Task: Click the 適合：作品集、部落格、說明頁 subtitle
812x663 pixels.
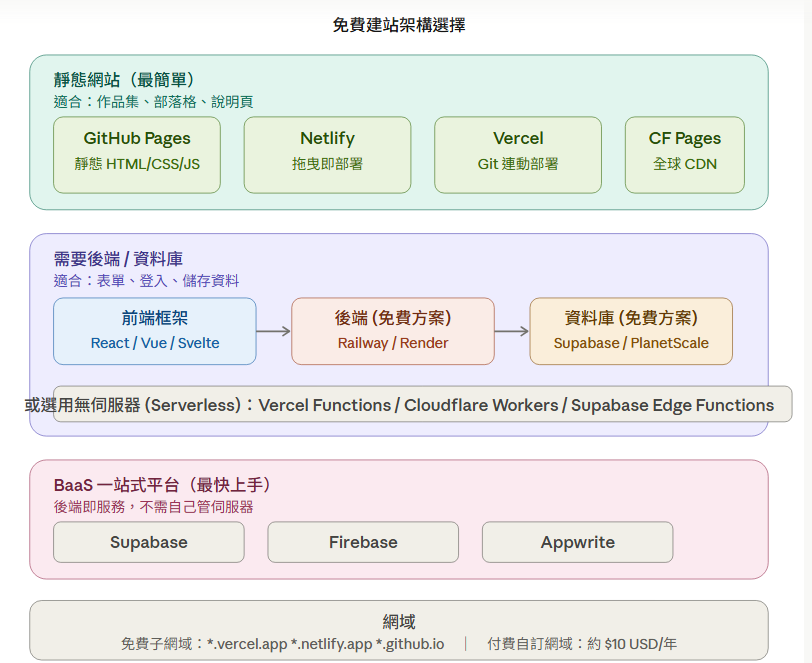Action: pos(153,102)
